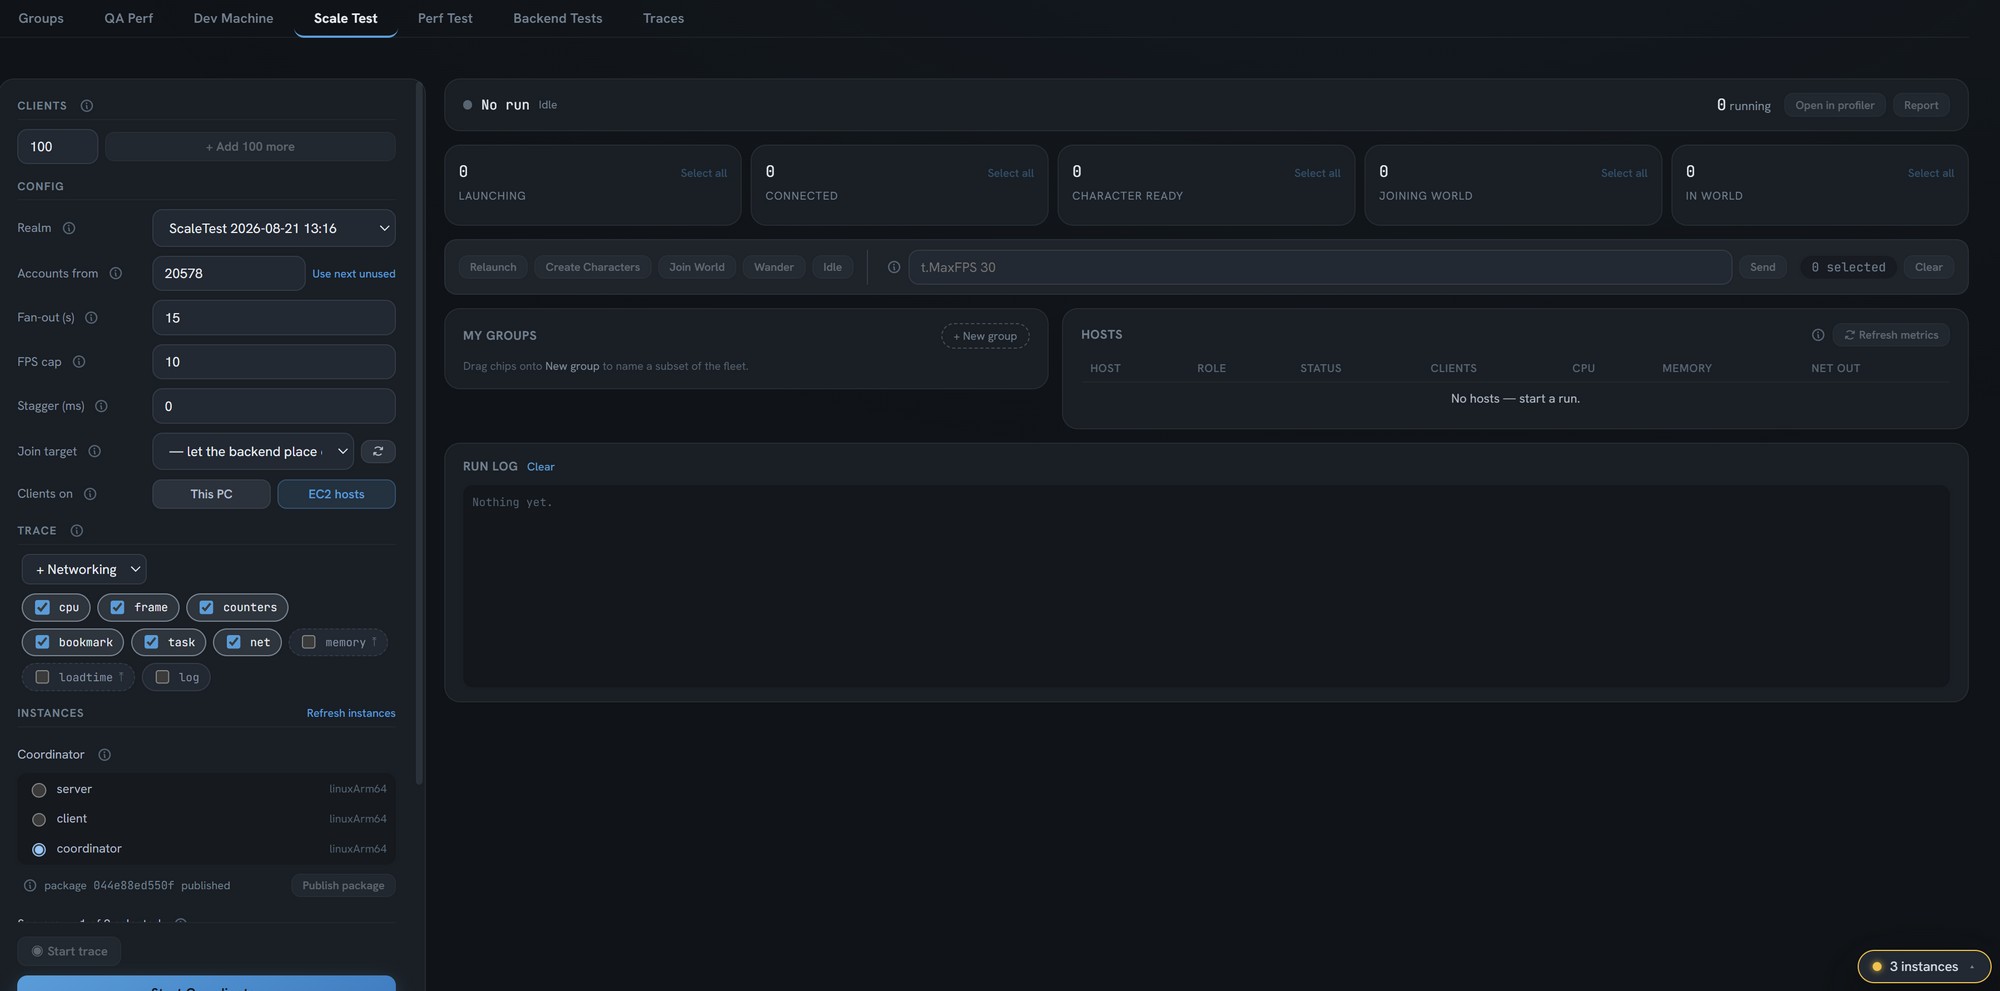Image resolution: width=2000 pixels, height=991 pixels.
Task: Click the Wander button
Action: pyautogui.click(x=774, y=267)
